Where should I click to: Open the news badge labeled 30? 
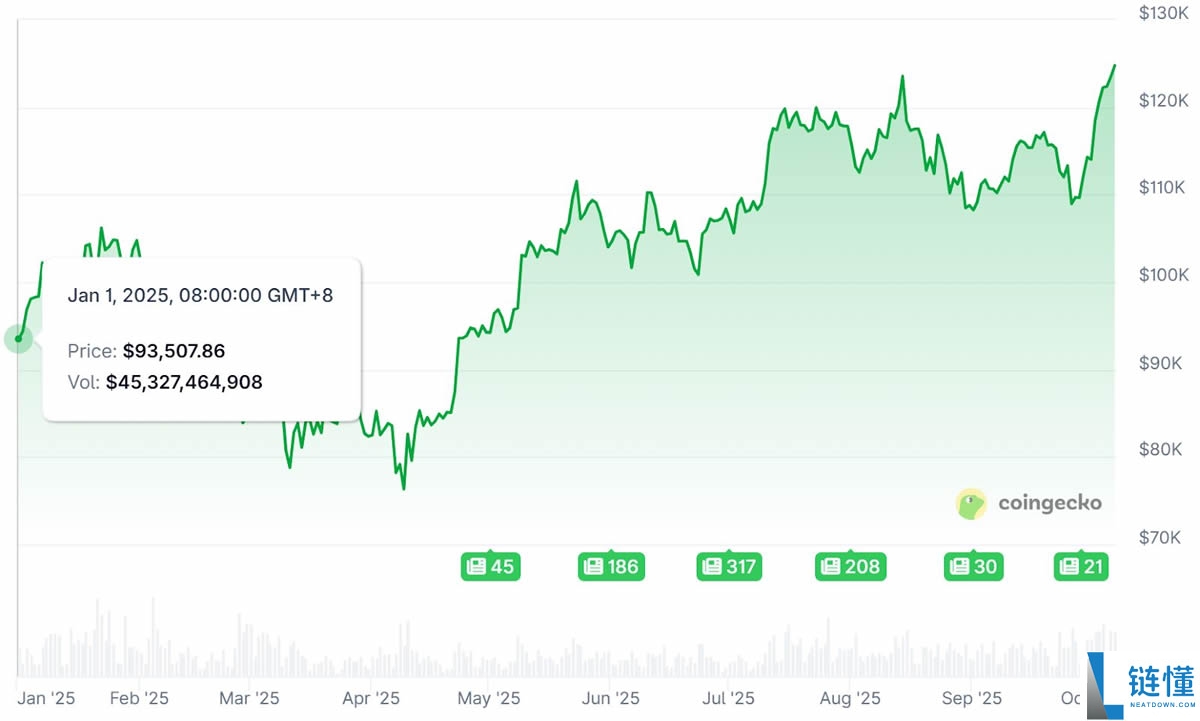pos(972,567)
